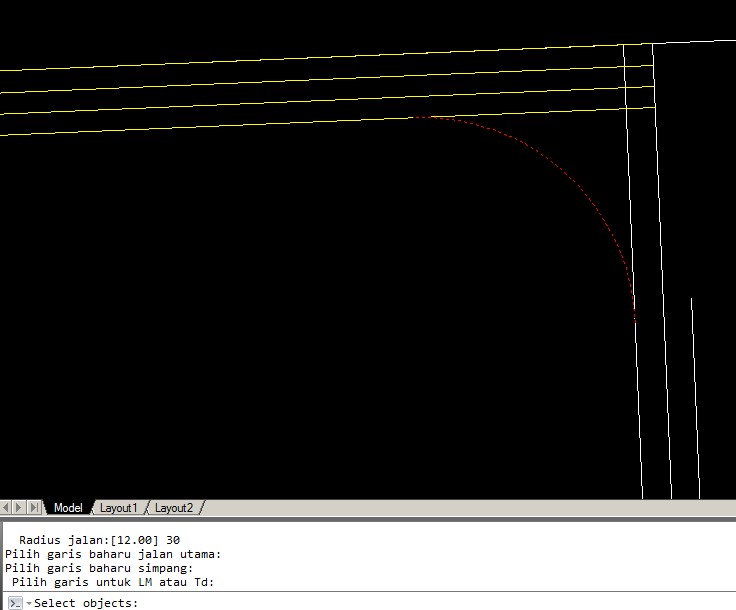
Task: Open the Layout2 tab
Action: [x=174, y=508]
